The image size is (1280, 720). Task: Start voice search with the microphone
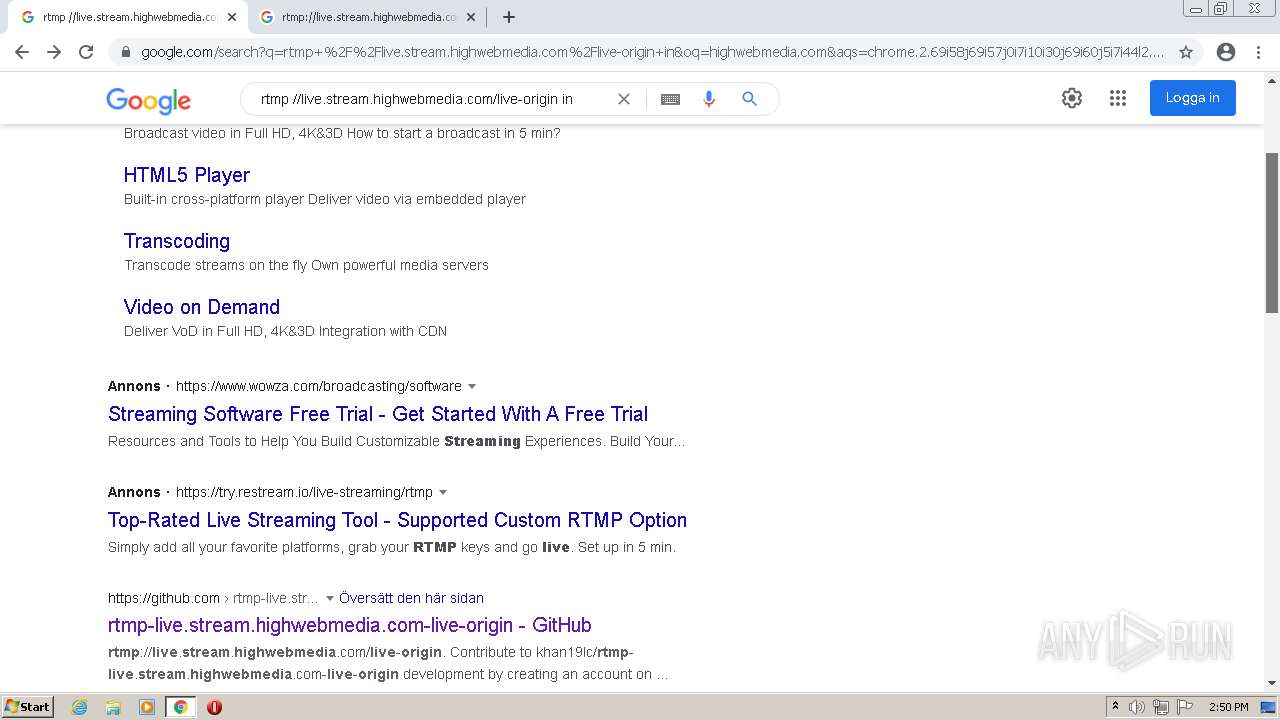pyautogui.click(x=709, y=99)
